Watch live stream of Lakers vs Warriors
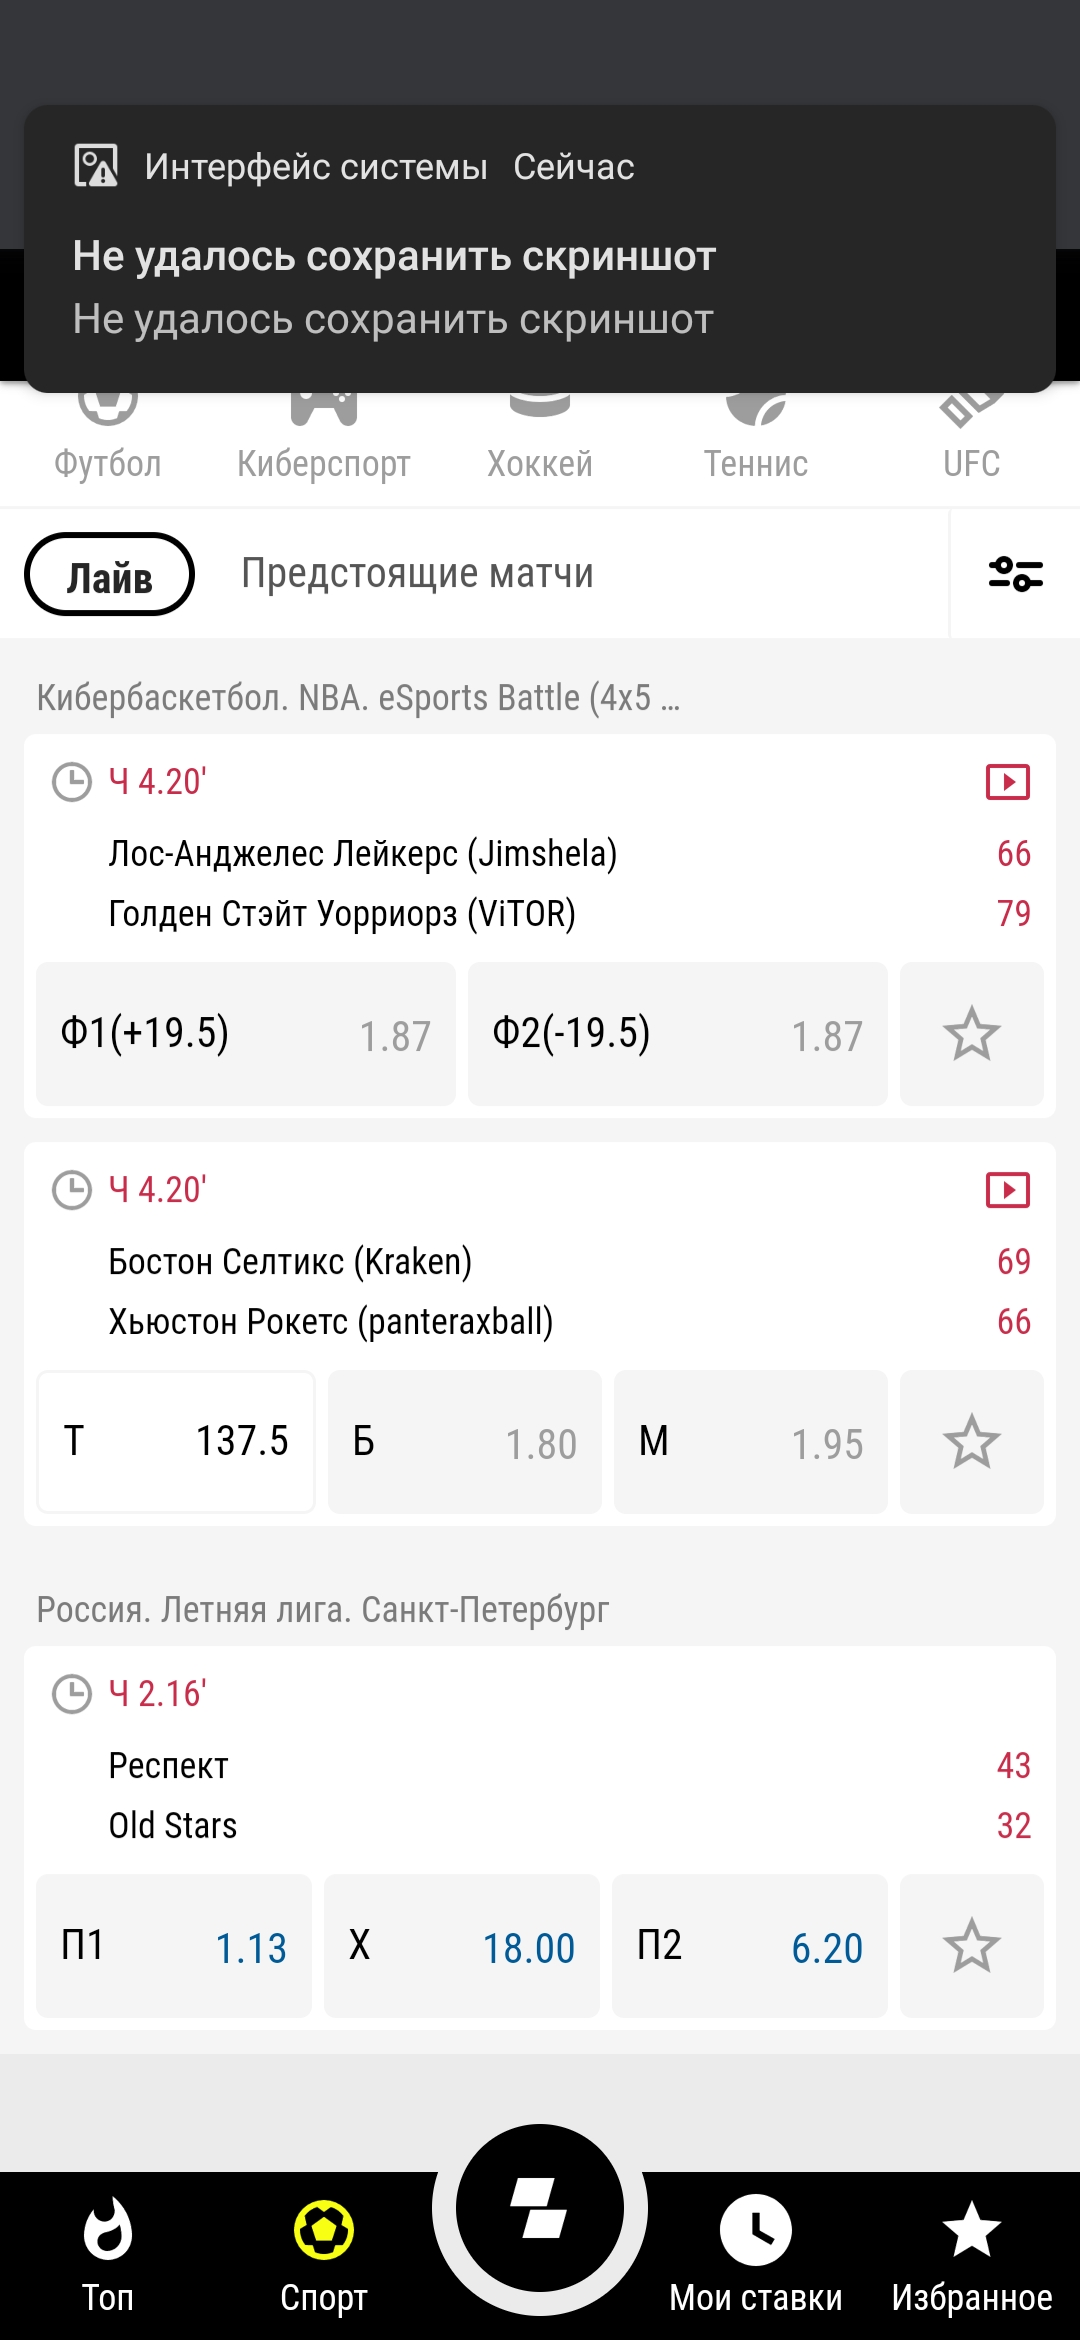The image size is (1080, 2340). pyautogui.click(x=1008, y=782)
